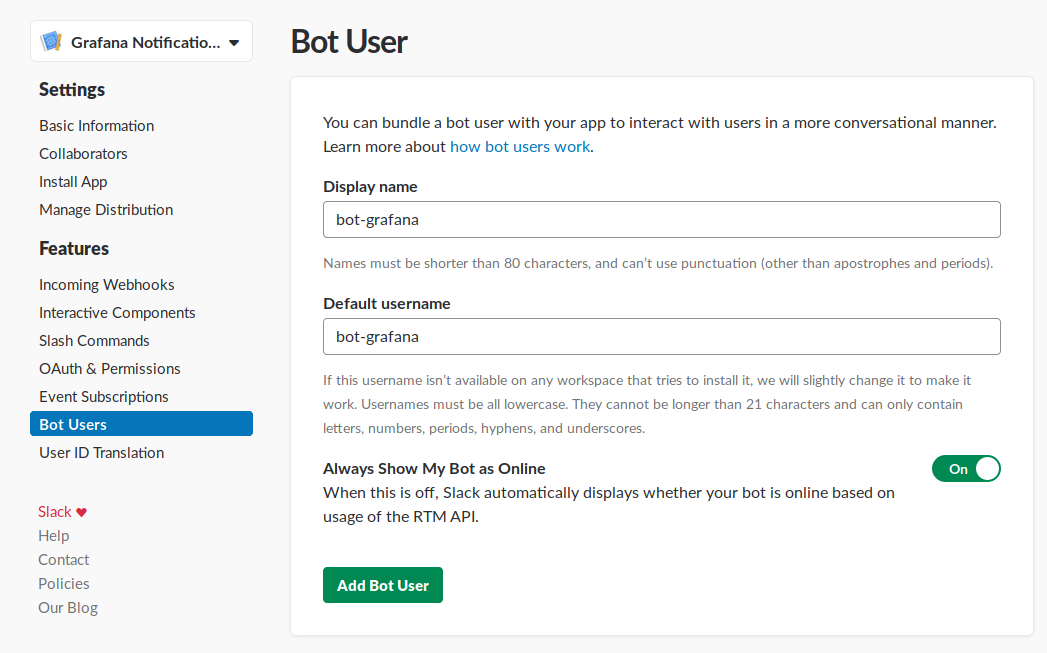Click the Add Bot User button
The width and height of the screenshot is (1047, 653).
tap(383, 585)
